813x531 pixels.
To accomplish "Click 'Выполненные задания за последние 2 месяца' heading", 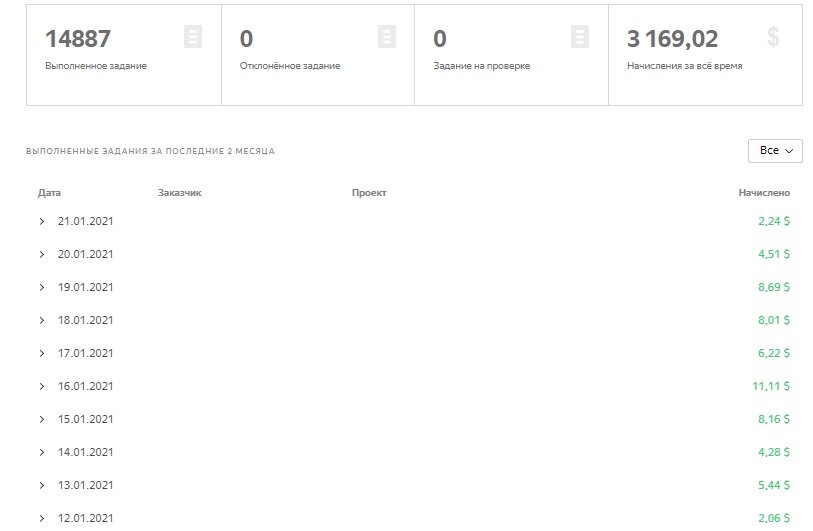I will (150, 151).
